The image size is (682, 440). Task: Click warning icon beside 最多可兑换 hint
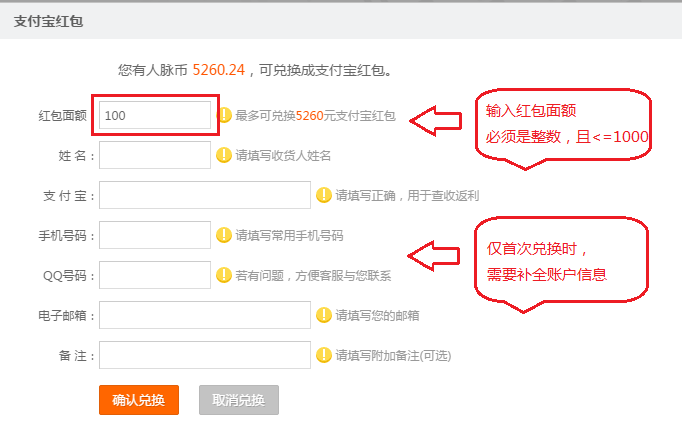[x=224, y=115]
